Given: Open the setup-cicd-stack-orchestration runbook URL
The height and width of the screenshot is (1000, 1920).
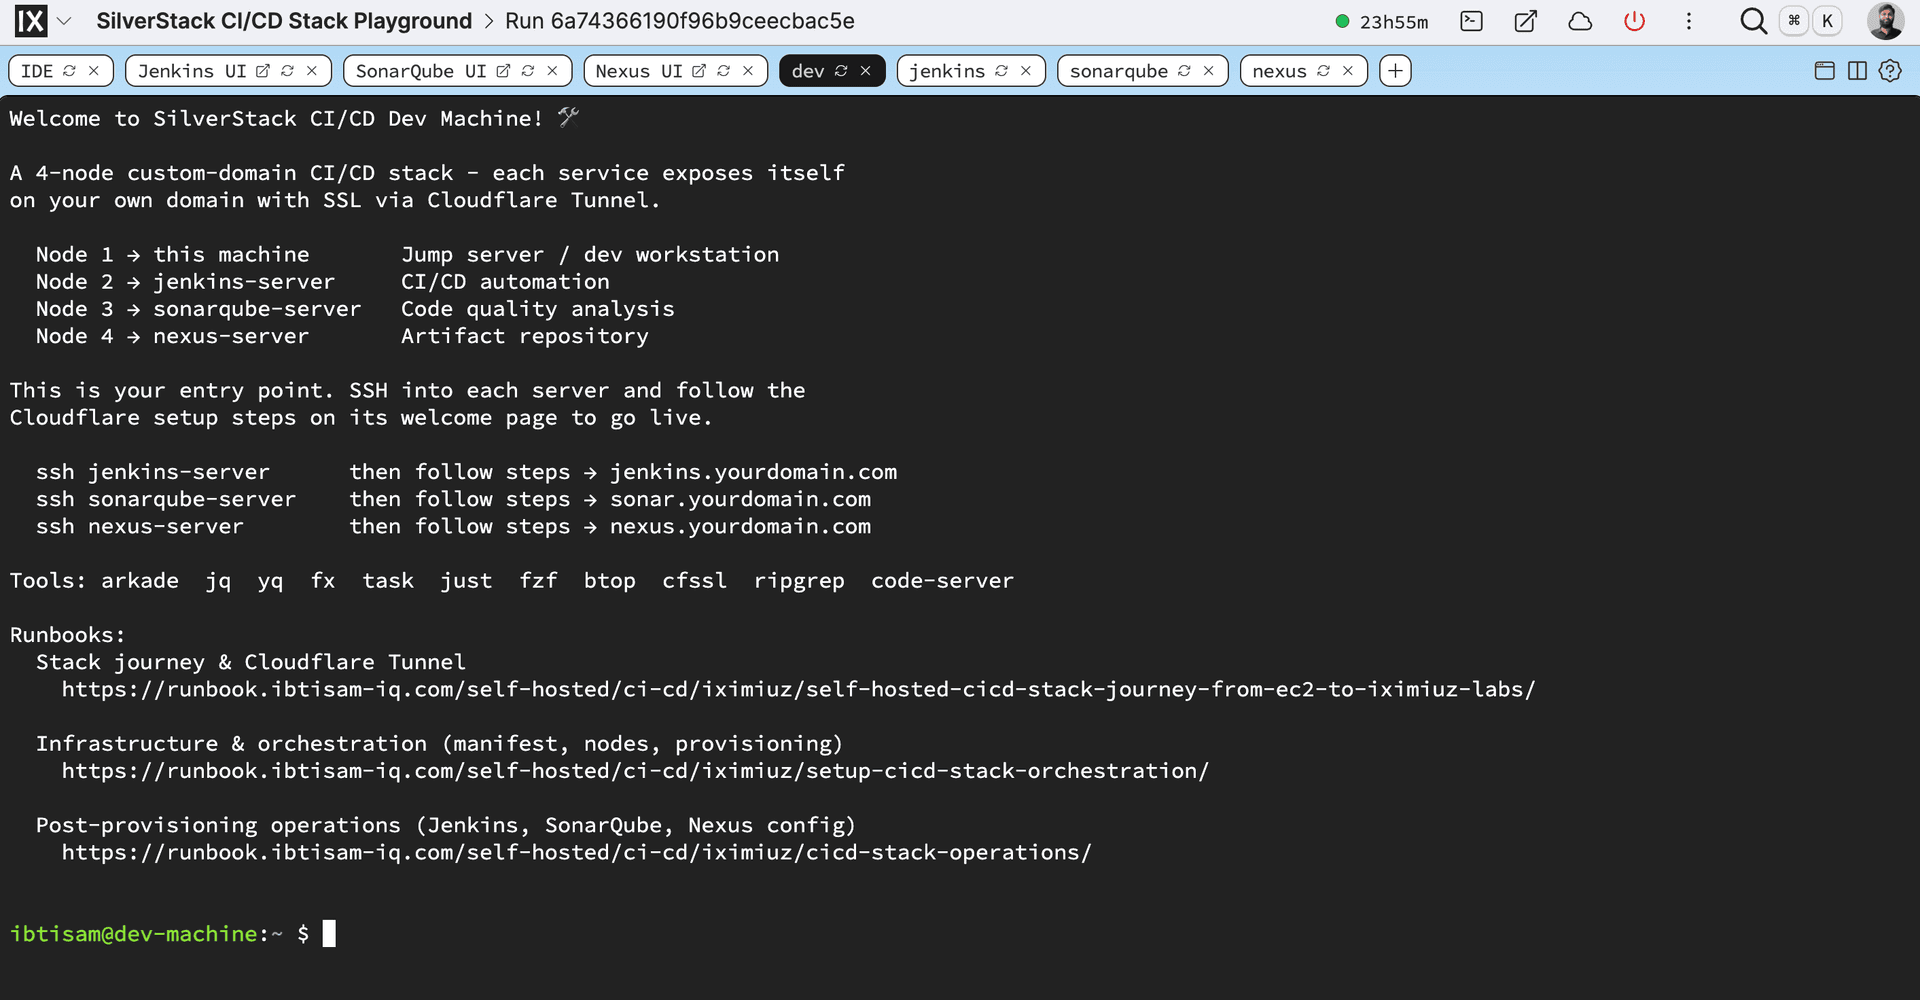Looking at the screenshot, I should click(635, 771).
